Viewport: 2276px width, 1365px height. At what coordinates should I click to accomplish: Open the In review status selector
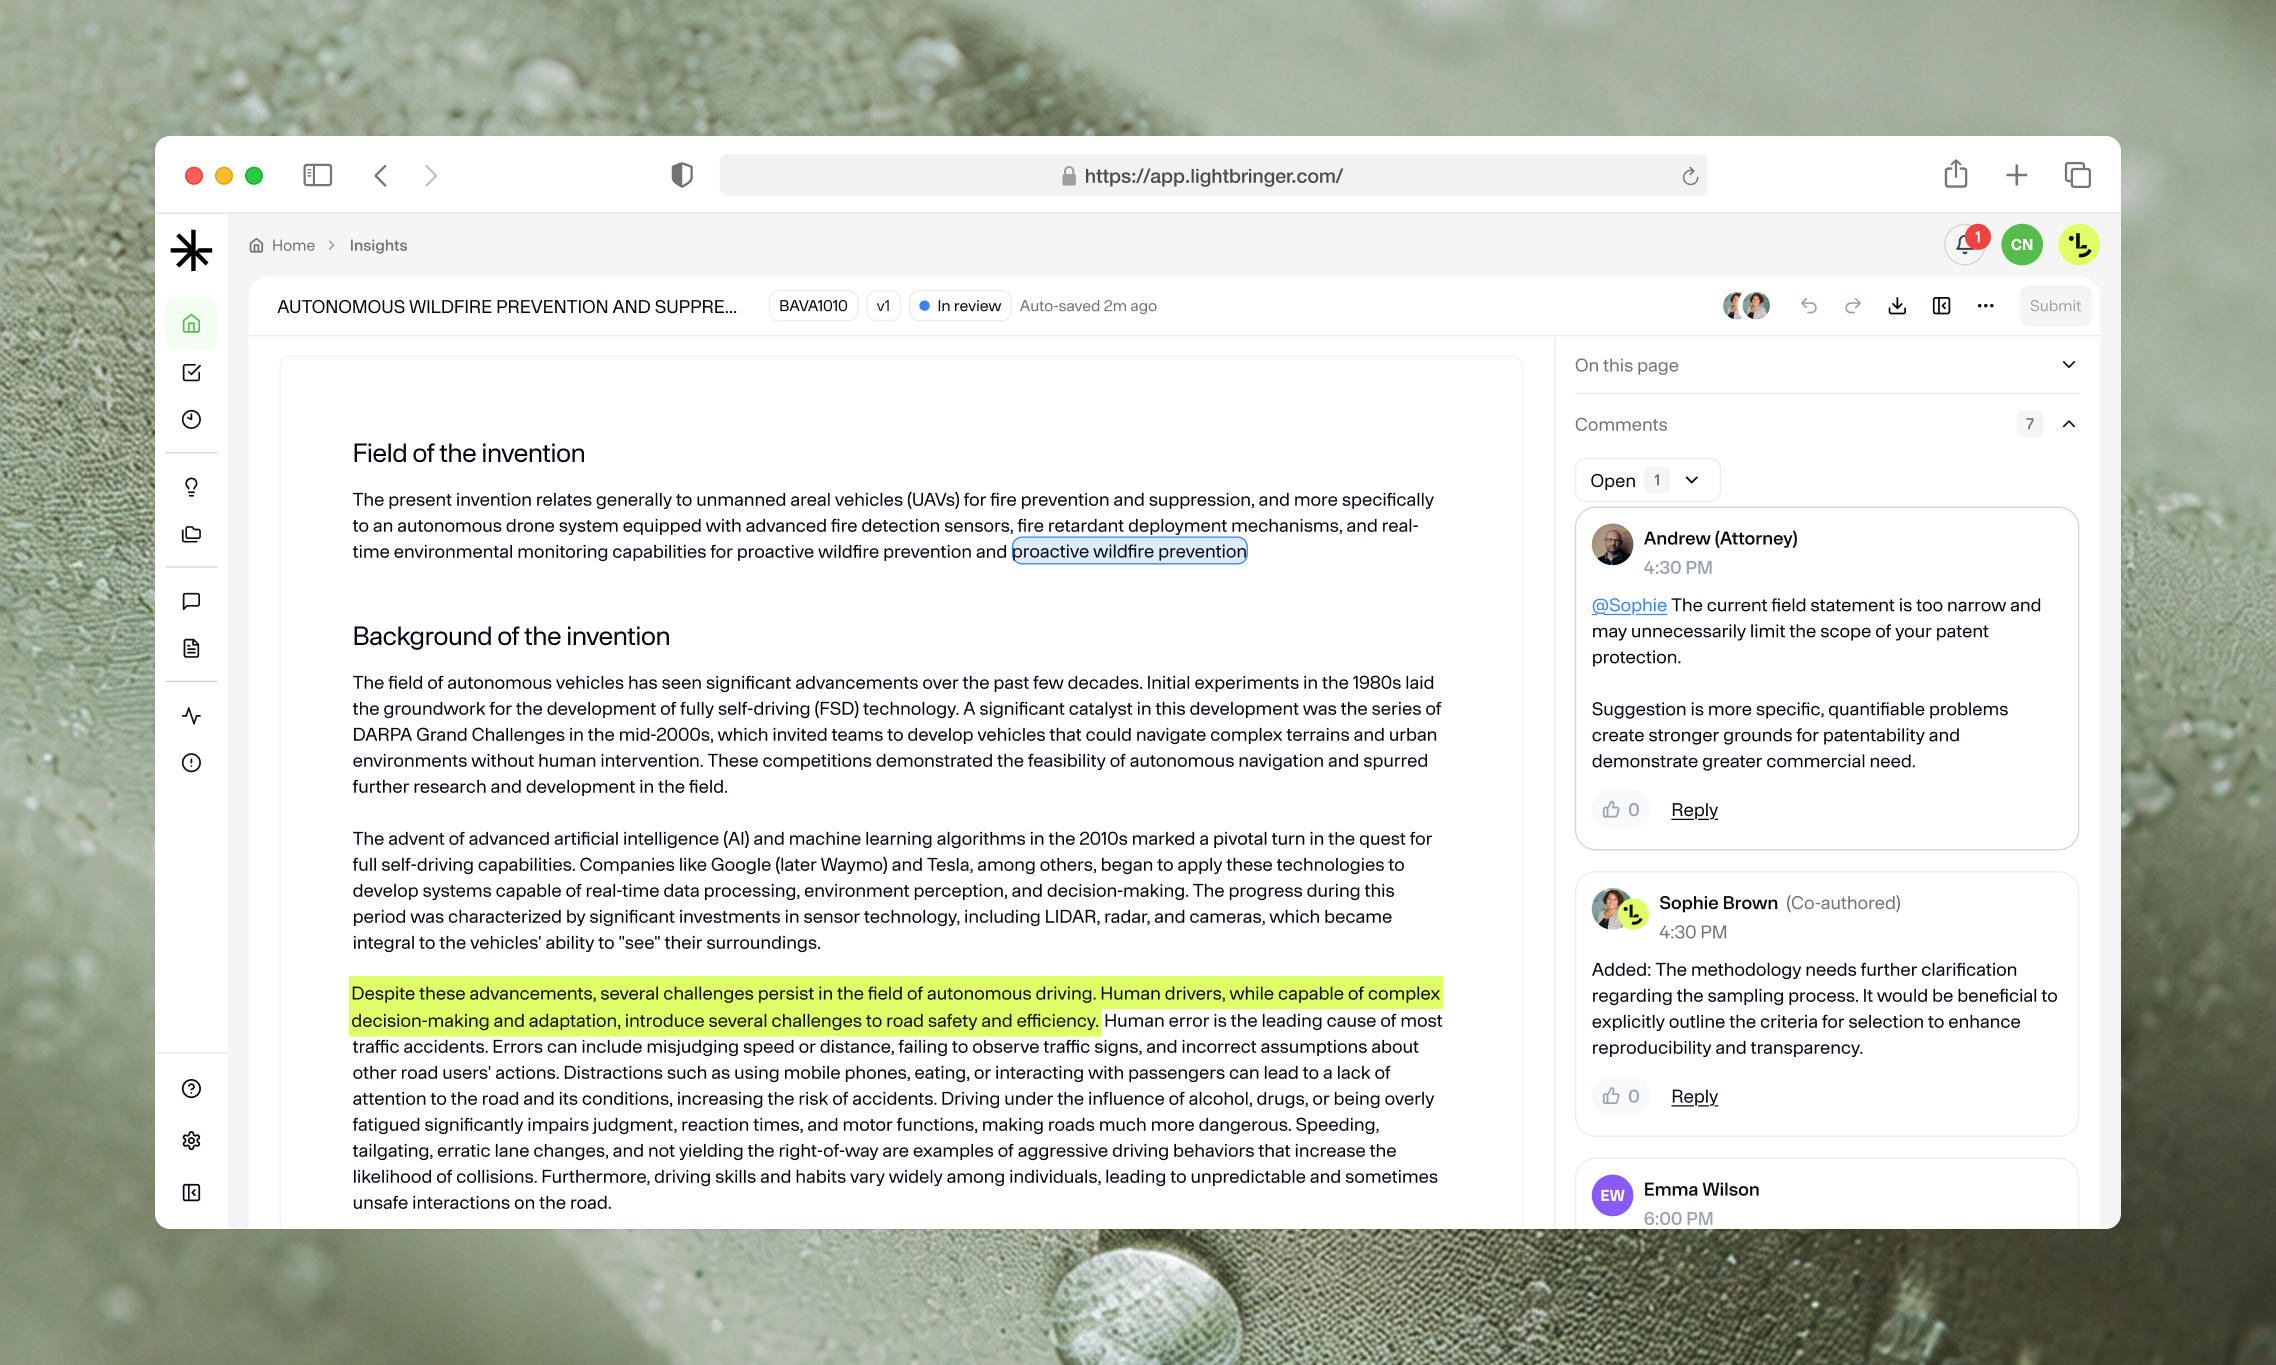tap(960, 306)
